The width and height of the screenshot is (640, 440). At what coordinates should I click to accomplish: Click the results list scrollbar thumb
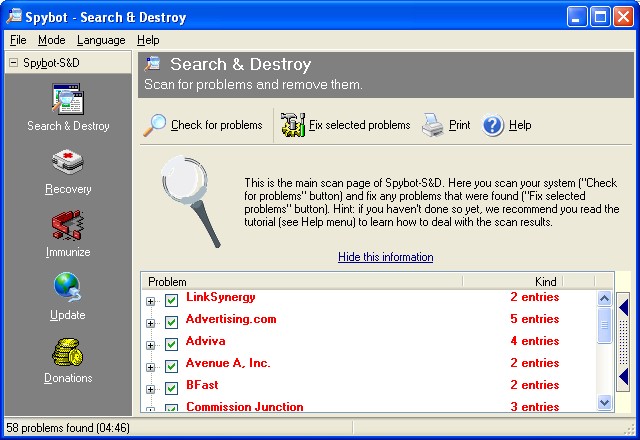click(x=604, y=325)
